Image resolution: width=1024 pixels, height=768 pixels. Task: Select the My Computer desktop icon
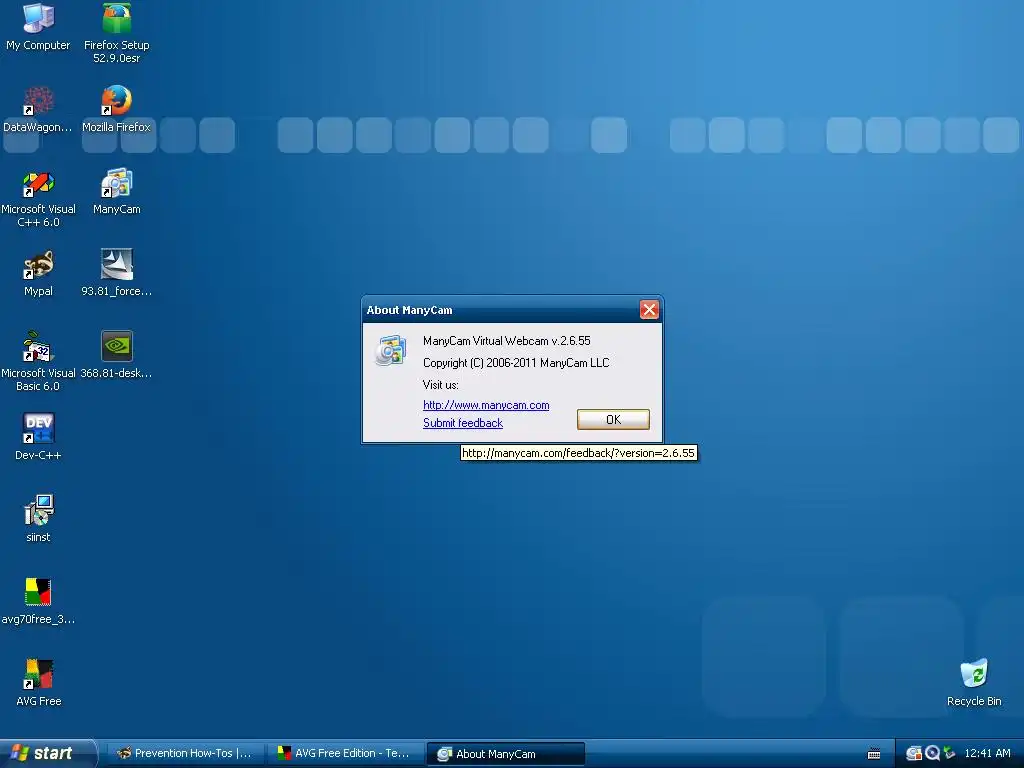(x=38, y=27)
